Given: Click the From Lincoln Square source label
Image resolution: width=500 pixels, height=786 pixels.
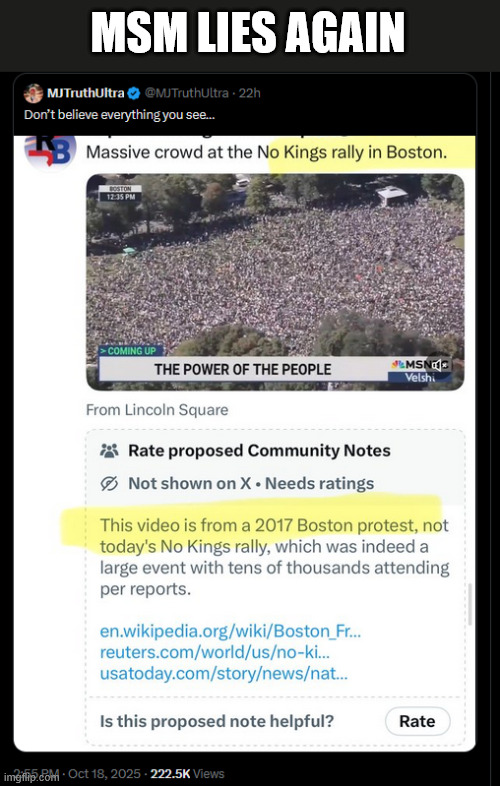Looking at the screenshot, I should click(x=157, y=410).
